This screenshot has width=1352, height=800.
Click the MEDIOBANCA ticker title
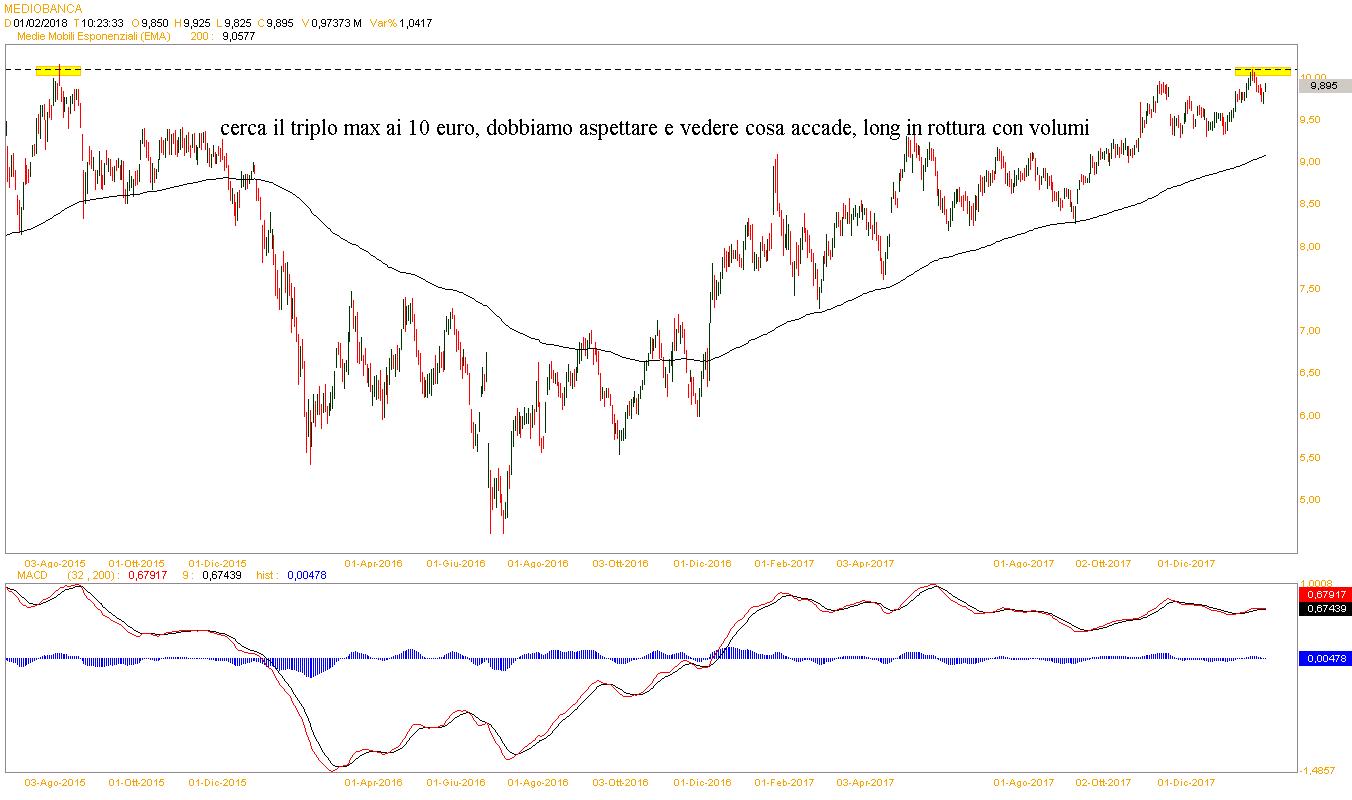tap(43, 8)
